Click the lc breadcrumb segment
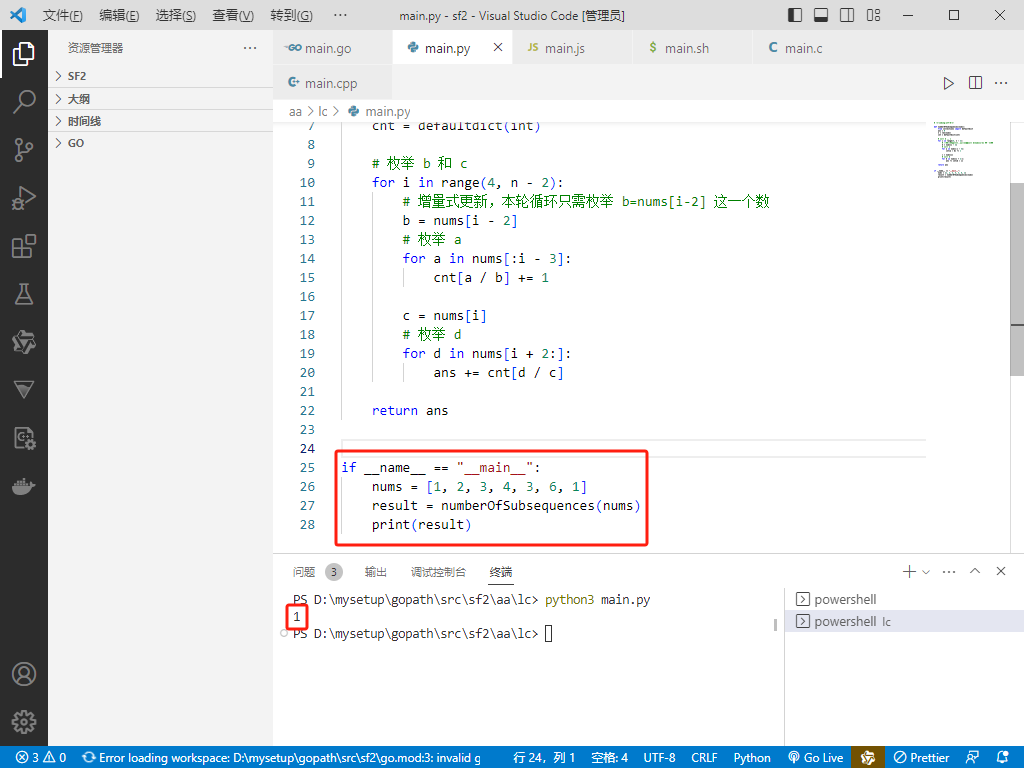Image resolution: width=1024 pixels, height=768 pixels. [323, 112]
